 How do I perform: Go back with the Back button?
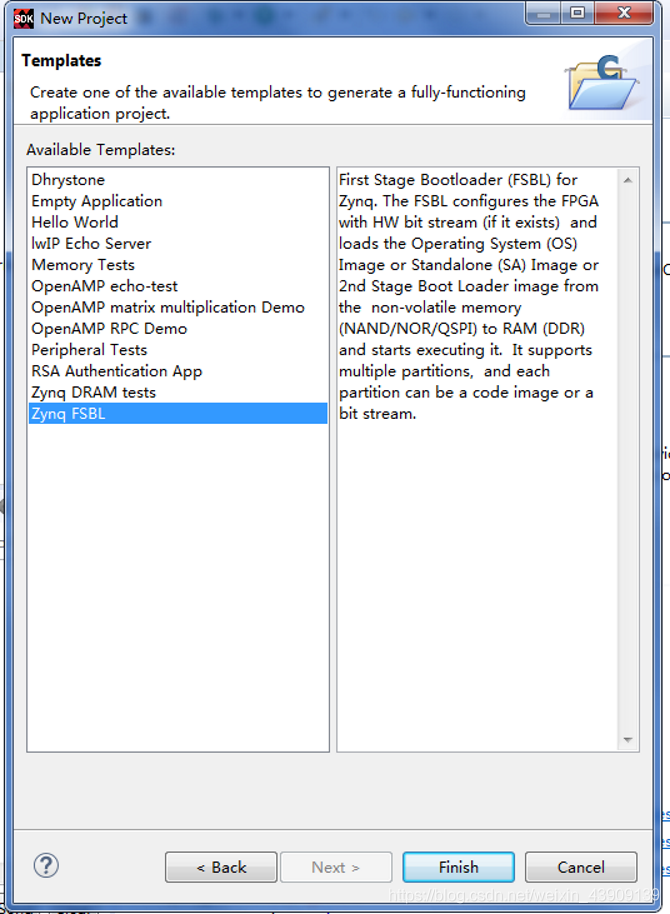(221, 867)
